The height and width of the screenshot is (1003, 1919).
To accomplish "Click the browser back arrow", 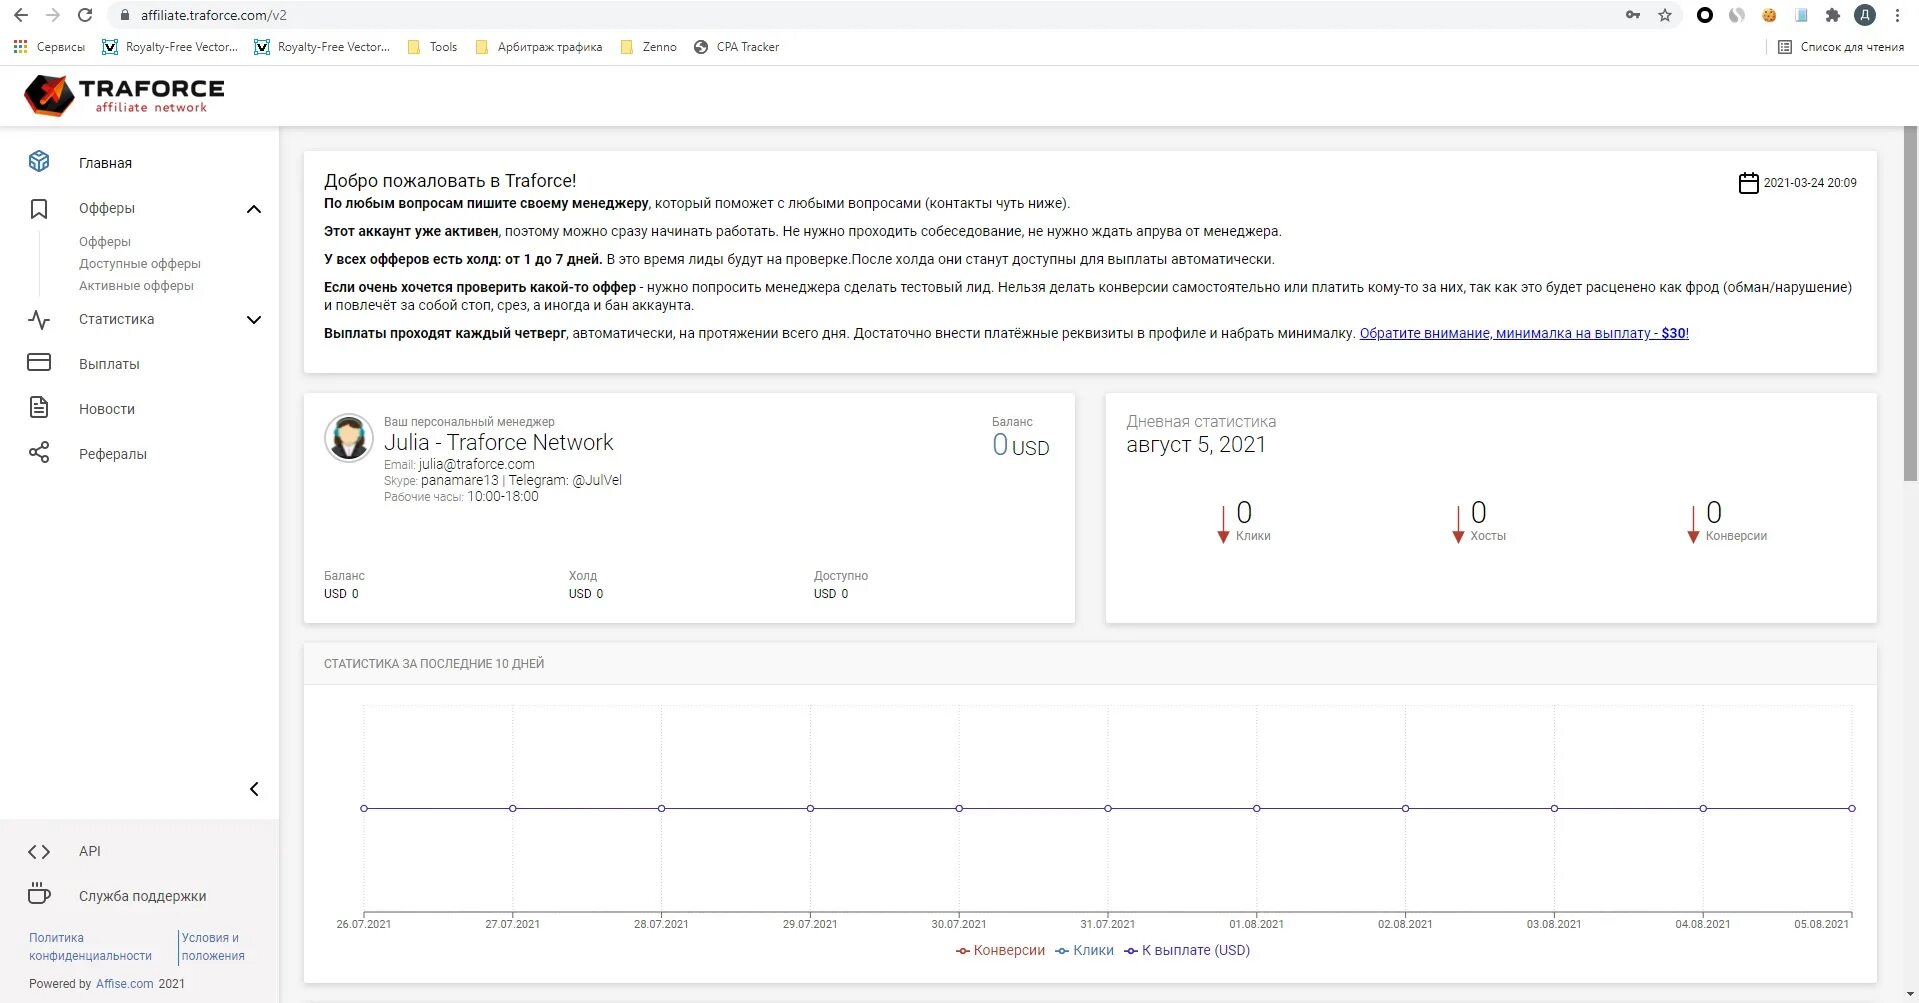I will [20, 15].
